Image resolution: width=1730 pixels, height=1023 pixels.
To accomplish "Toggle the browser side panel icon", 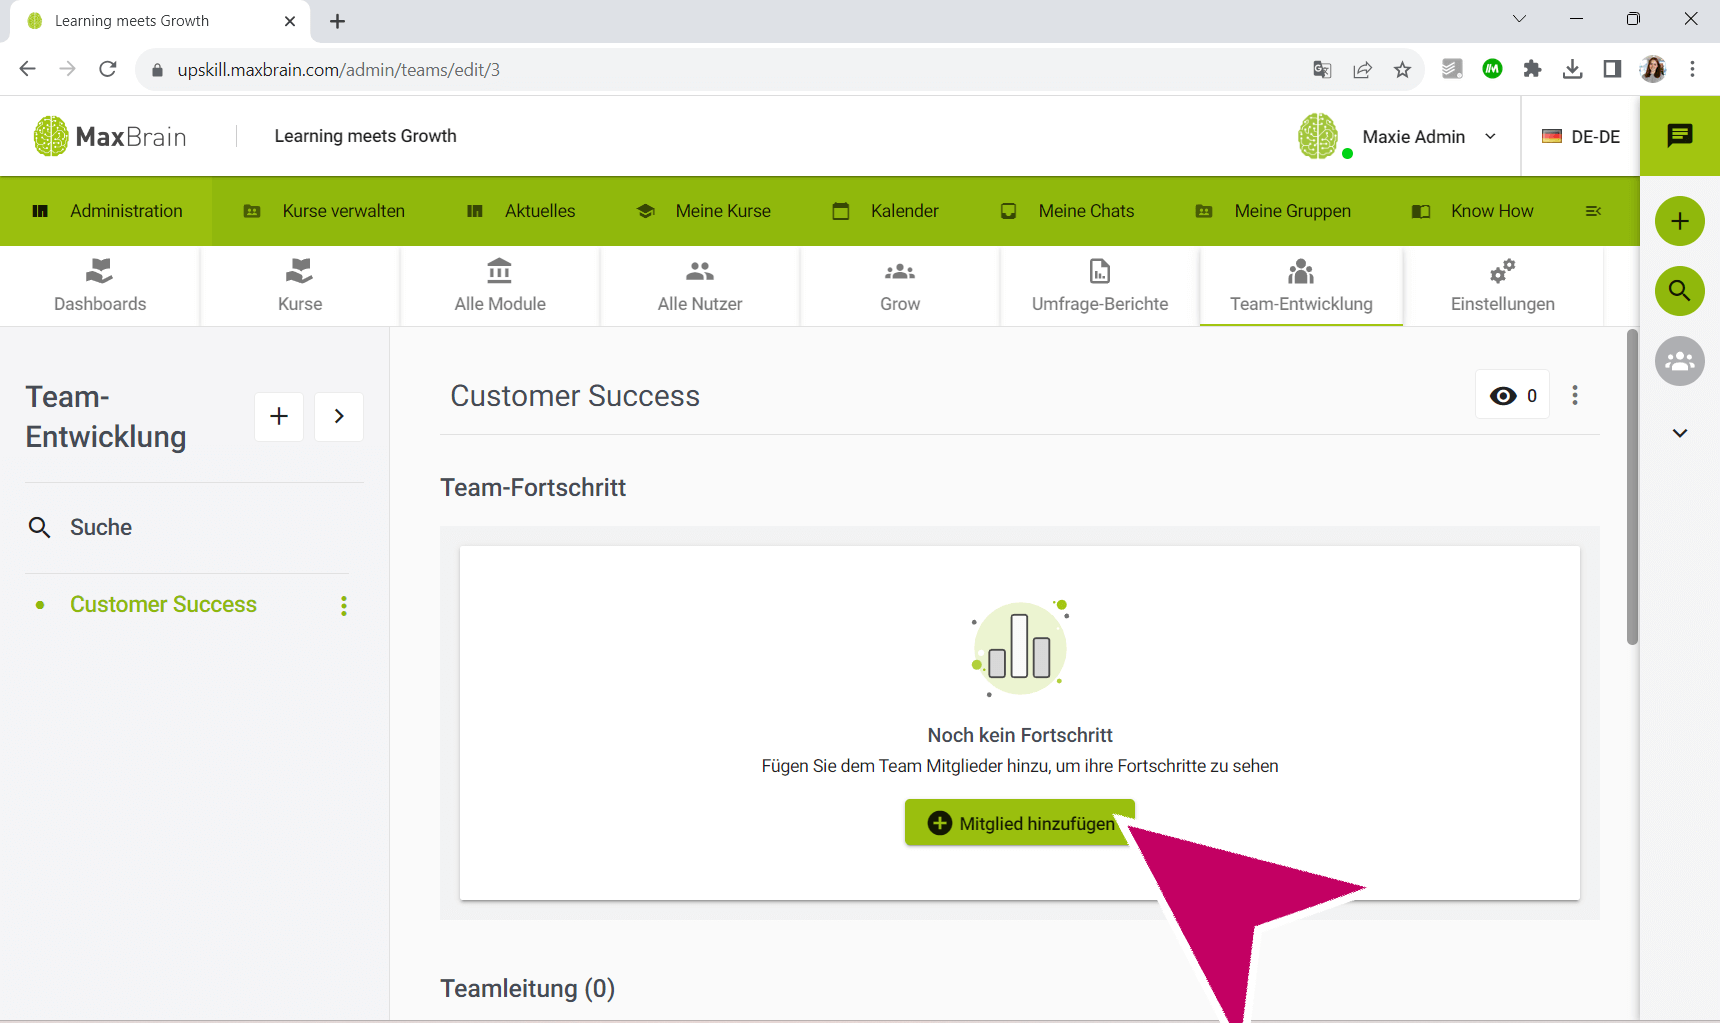I will click(x=1612, y=69).
